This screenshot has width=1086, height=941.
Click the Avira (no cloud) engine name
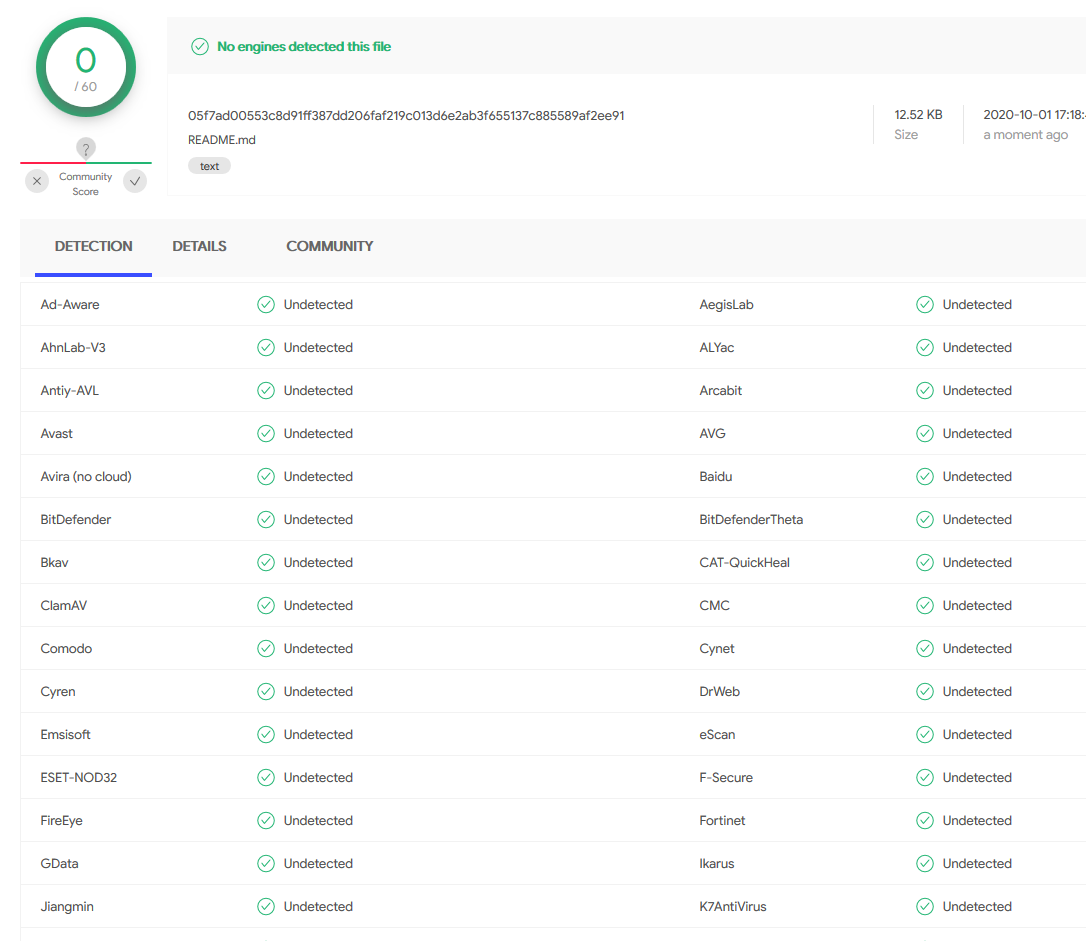click(x=86, y=476)
